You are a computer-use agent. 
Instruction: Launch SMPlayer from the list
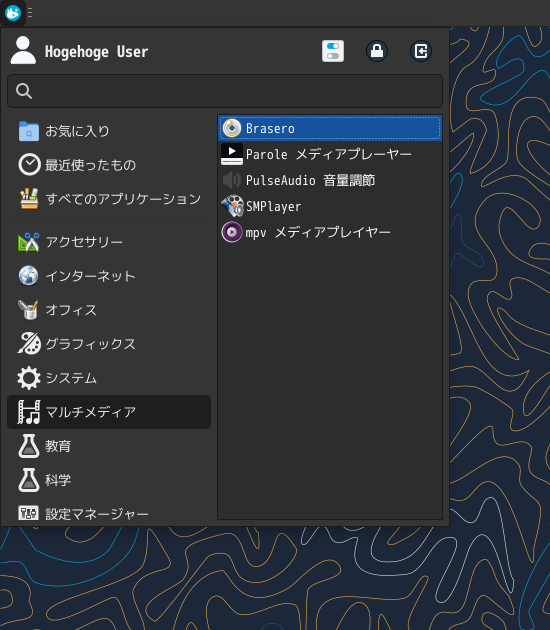click(x=329, y=206)
